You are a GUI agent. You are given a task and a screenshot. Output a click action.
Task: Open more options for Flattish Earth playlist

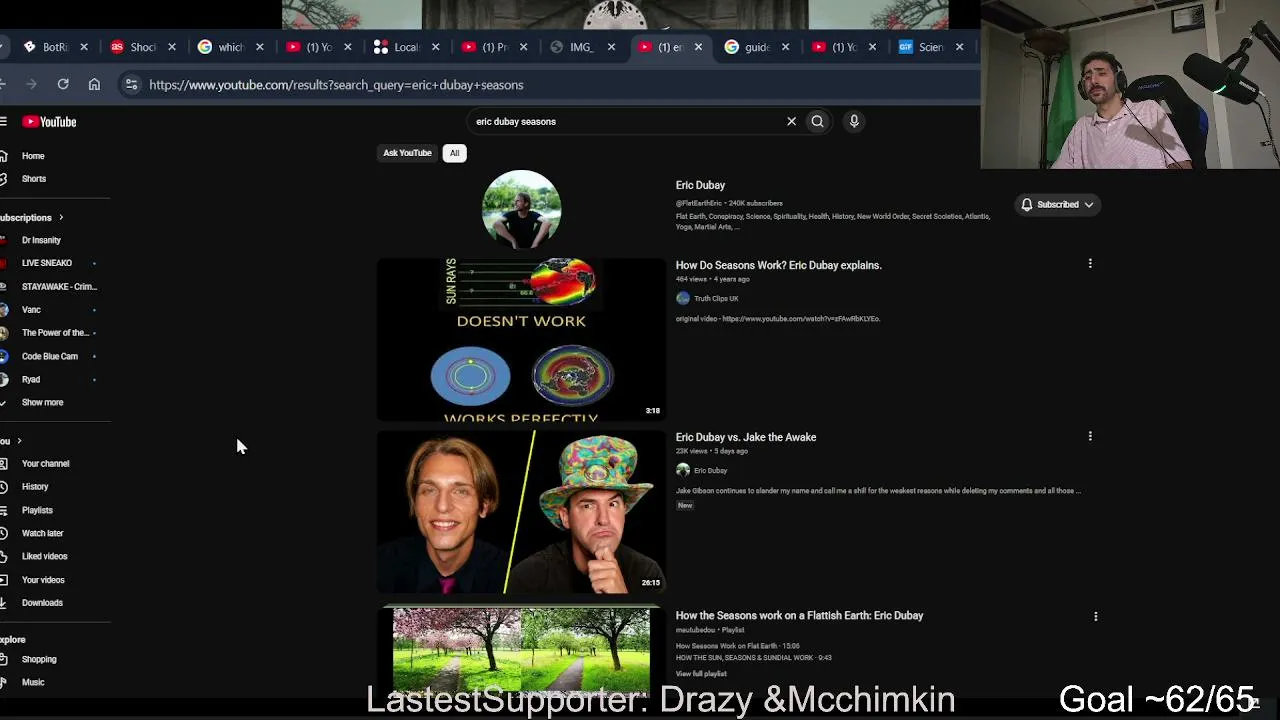coord(1096,616)
